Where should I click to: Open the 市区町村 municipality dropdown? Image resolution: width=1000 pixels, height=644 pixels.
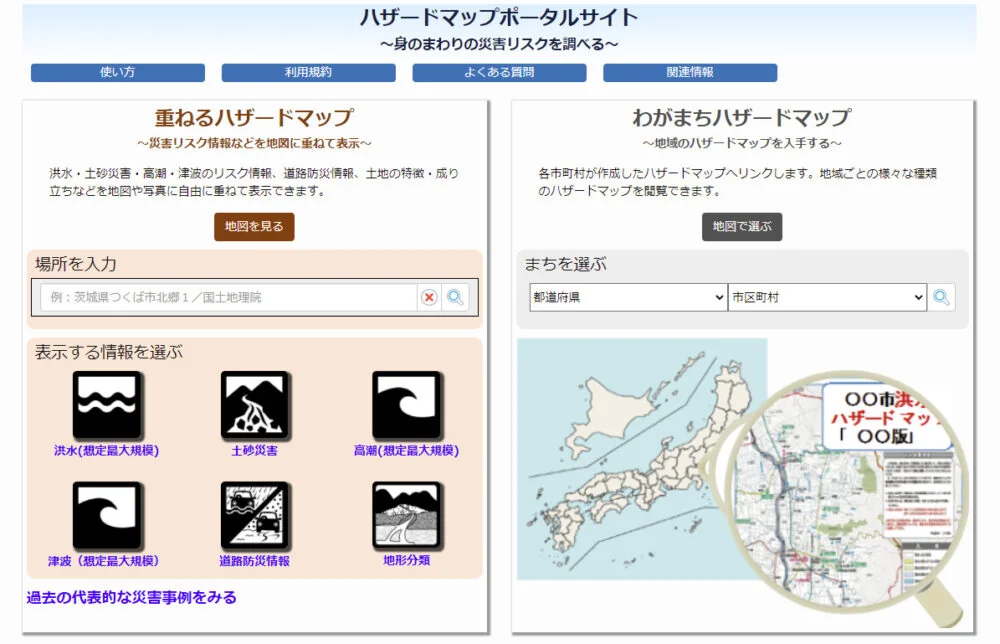click(827, 297)
